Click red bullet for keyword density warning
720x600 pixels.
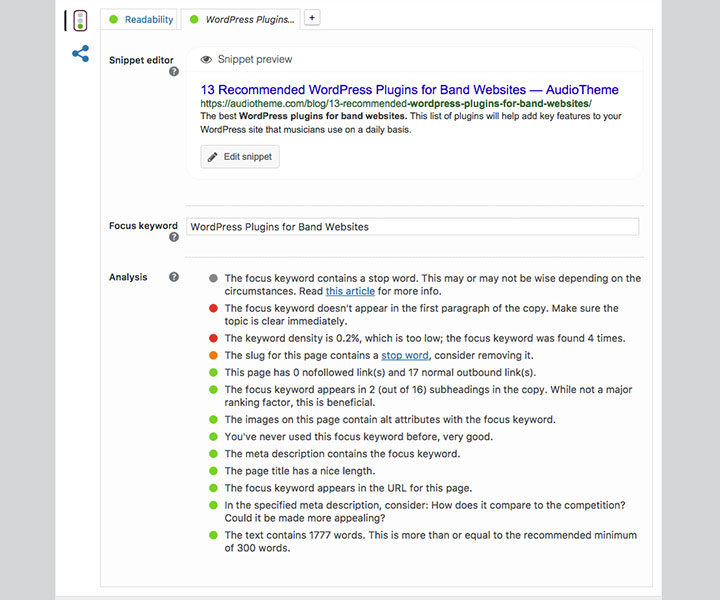click(213, 338)
